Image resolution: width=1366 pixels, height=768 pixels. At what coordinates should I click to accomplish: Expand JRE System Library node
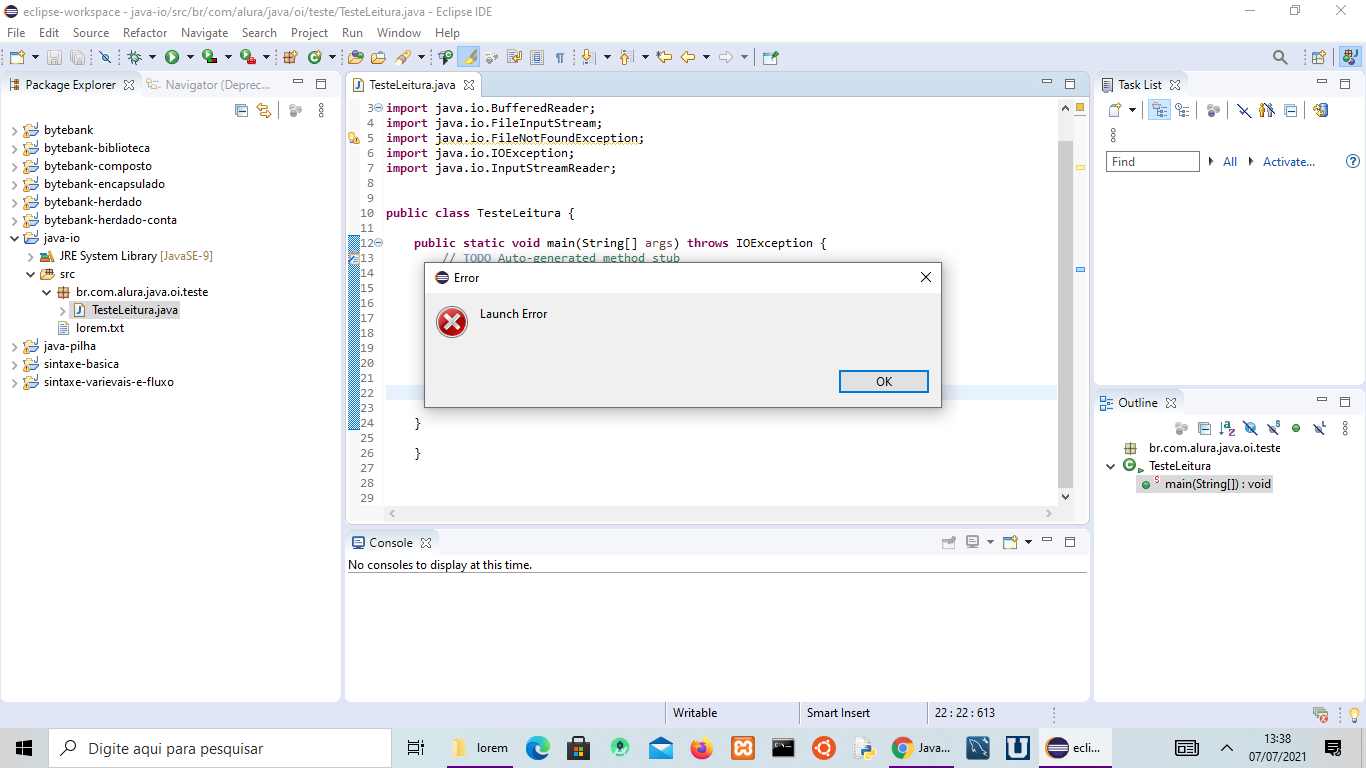click(x=30, y=256)
